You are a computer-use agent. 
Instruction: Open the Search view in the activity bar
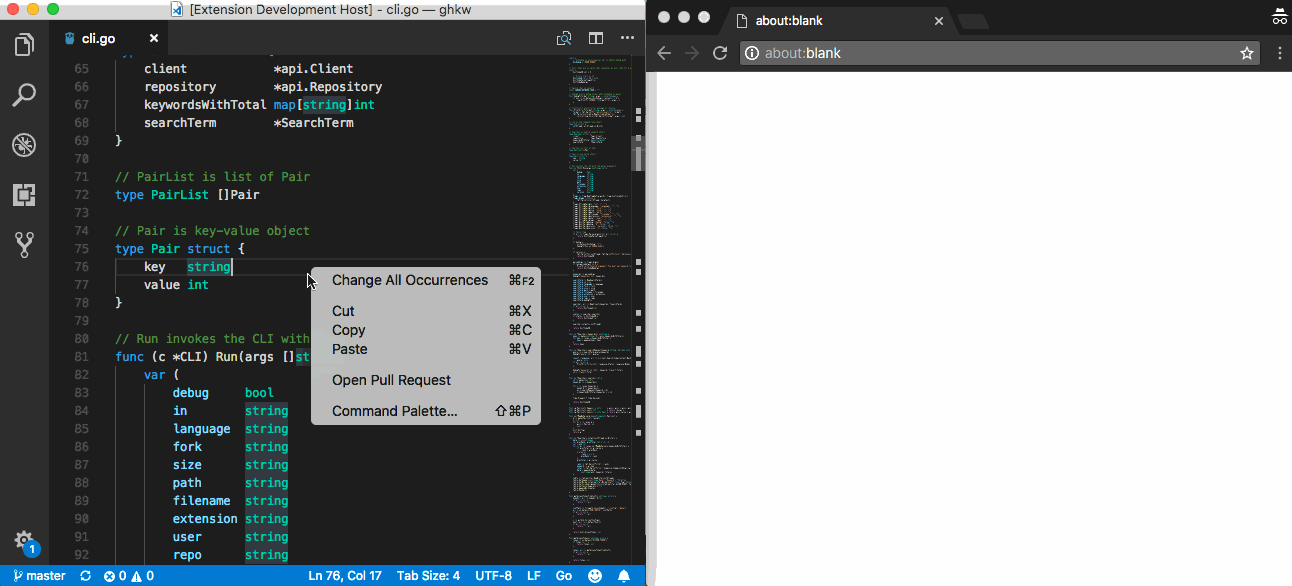pyautogui.click(x=24, y=94)
